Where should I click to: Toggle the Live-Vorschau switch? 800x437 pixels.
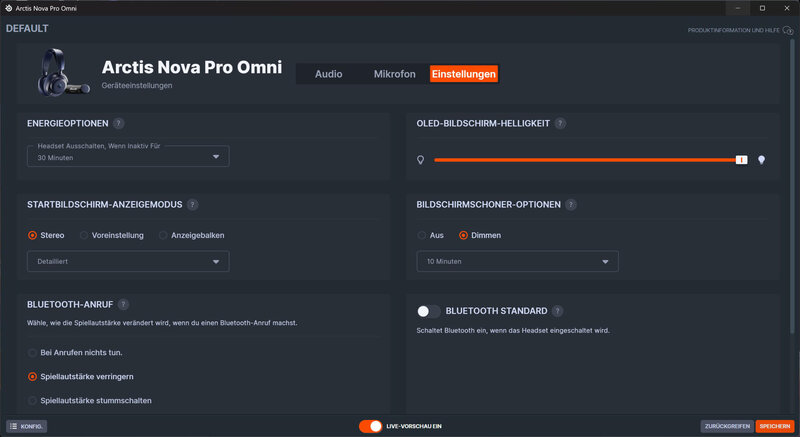(x=370, y=426)
